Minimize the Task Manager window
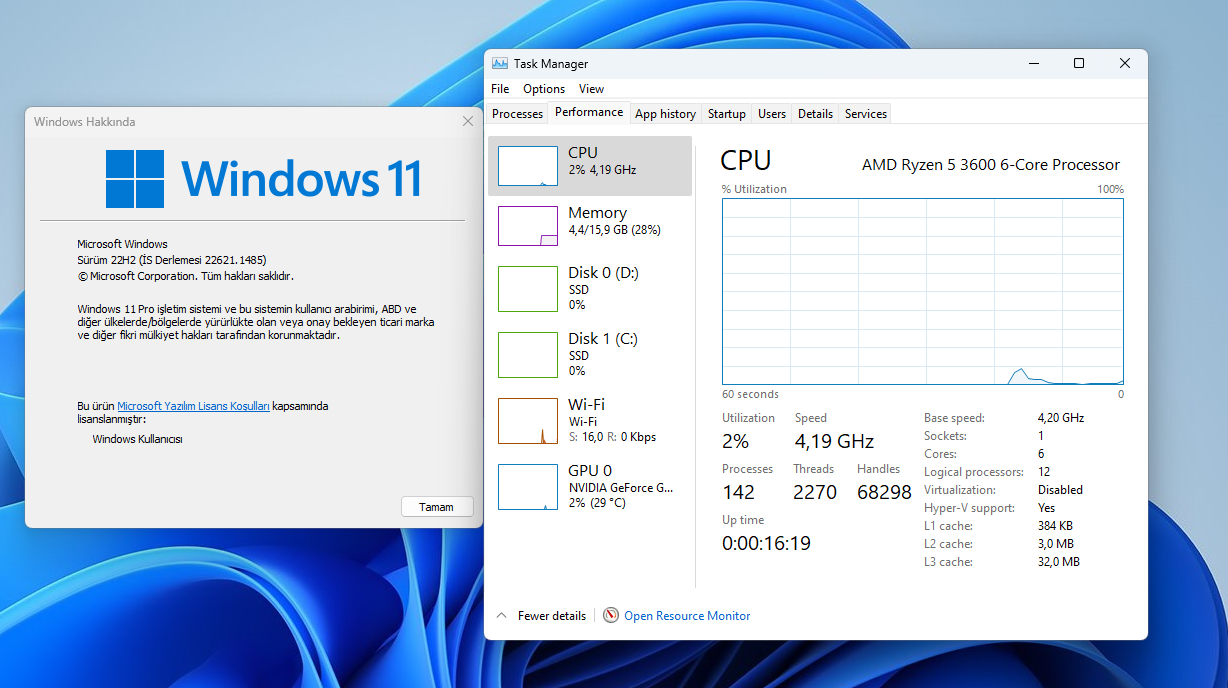 tap(1033, 63)
